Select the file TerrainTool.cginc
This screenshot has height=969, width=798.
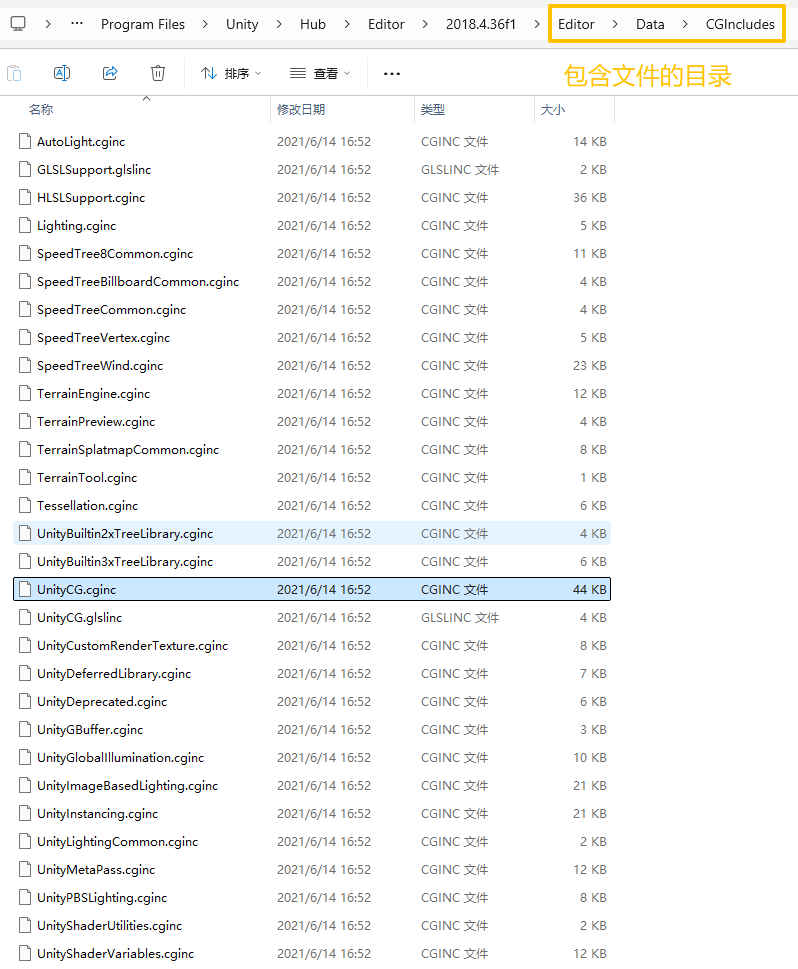point(312,478)
